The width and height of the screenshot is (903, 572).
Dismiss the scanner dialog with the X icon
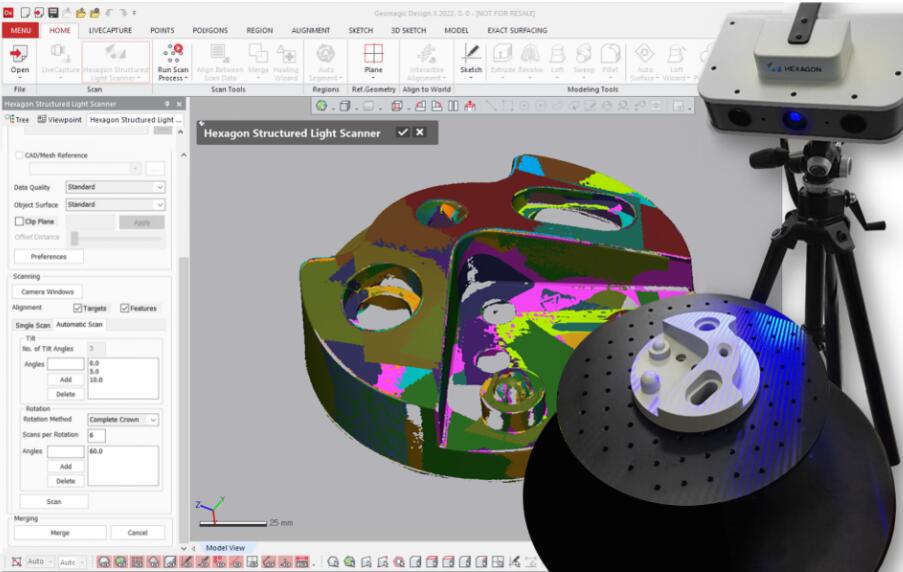click(x=420, y=132)
